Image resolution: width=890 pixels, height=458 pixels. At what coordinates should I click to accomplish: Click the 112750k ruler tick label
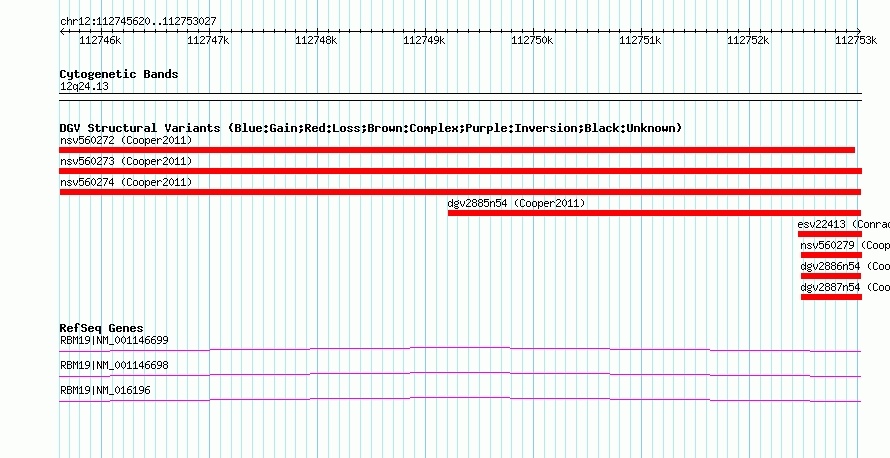[532, 40]
